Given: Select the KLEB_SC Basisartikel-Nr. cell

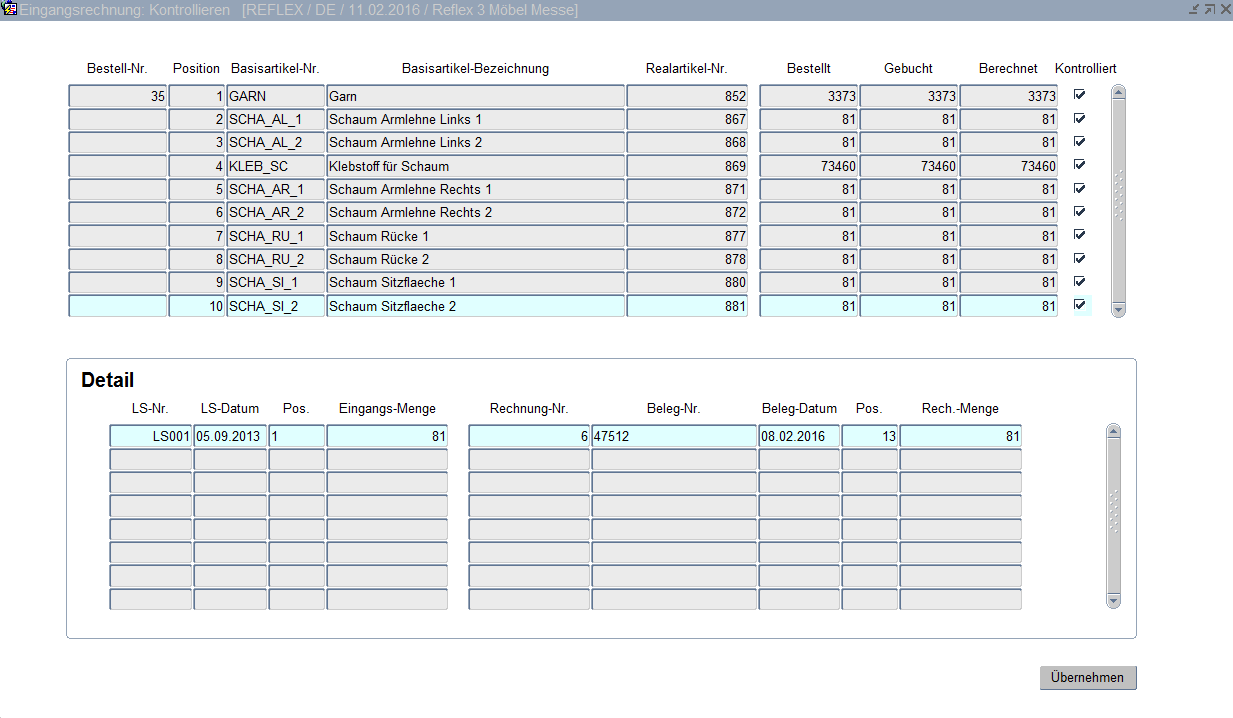Looking at the screenshot, I should [x=276, y=166].
